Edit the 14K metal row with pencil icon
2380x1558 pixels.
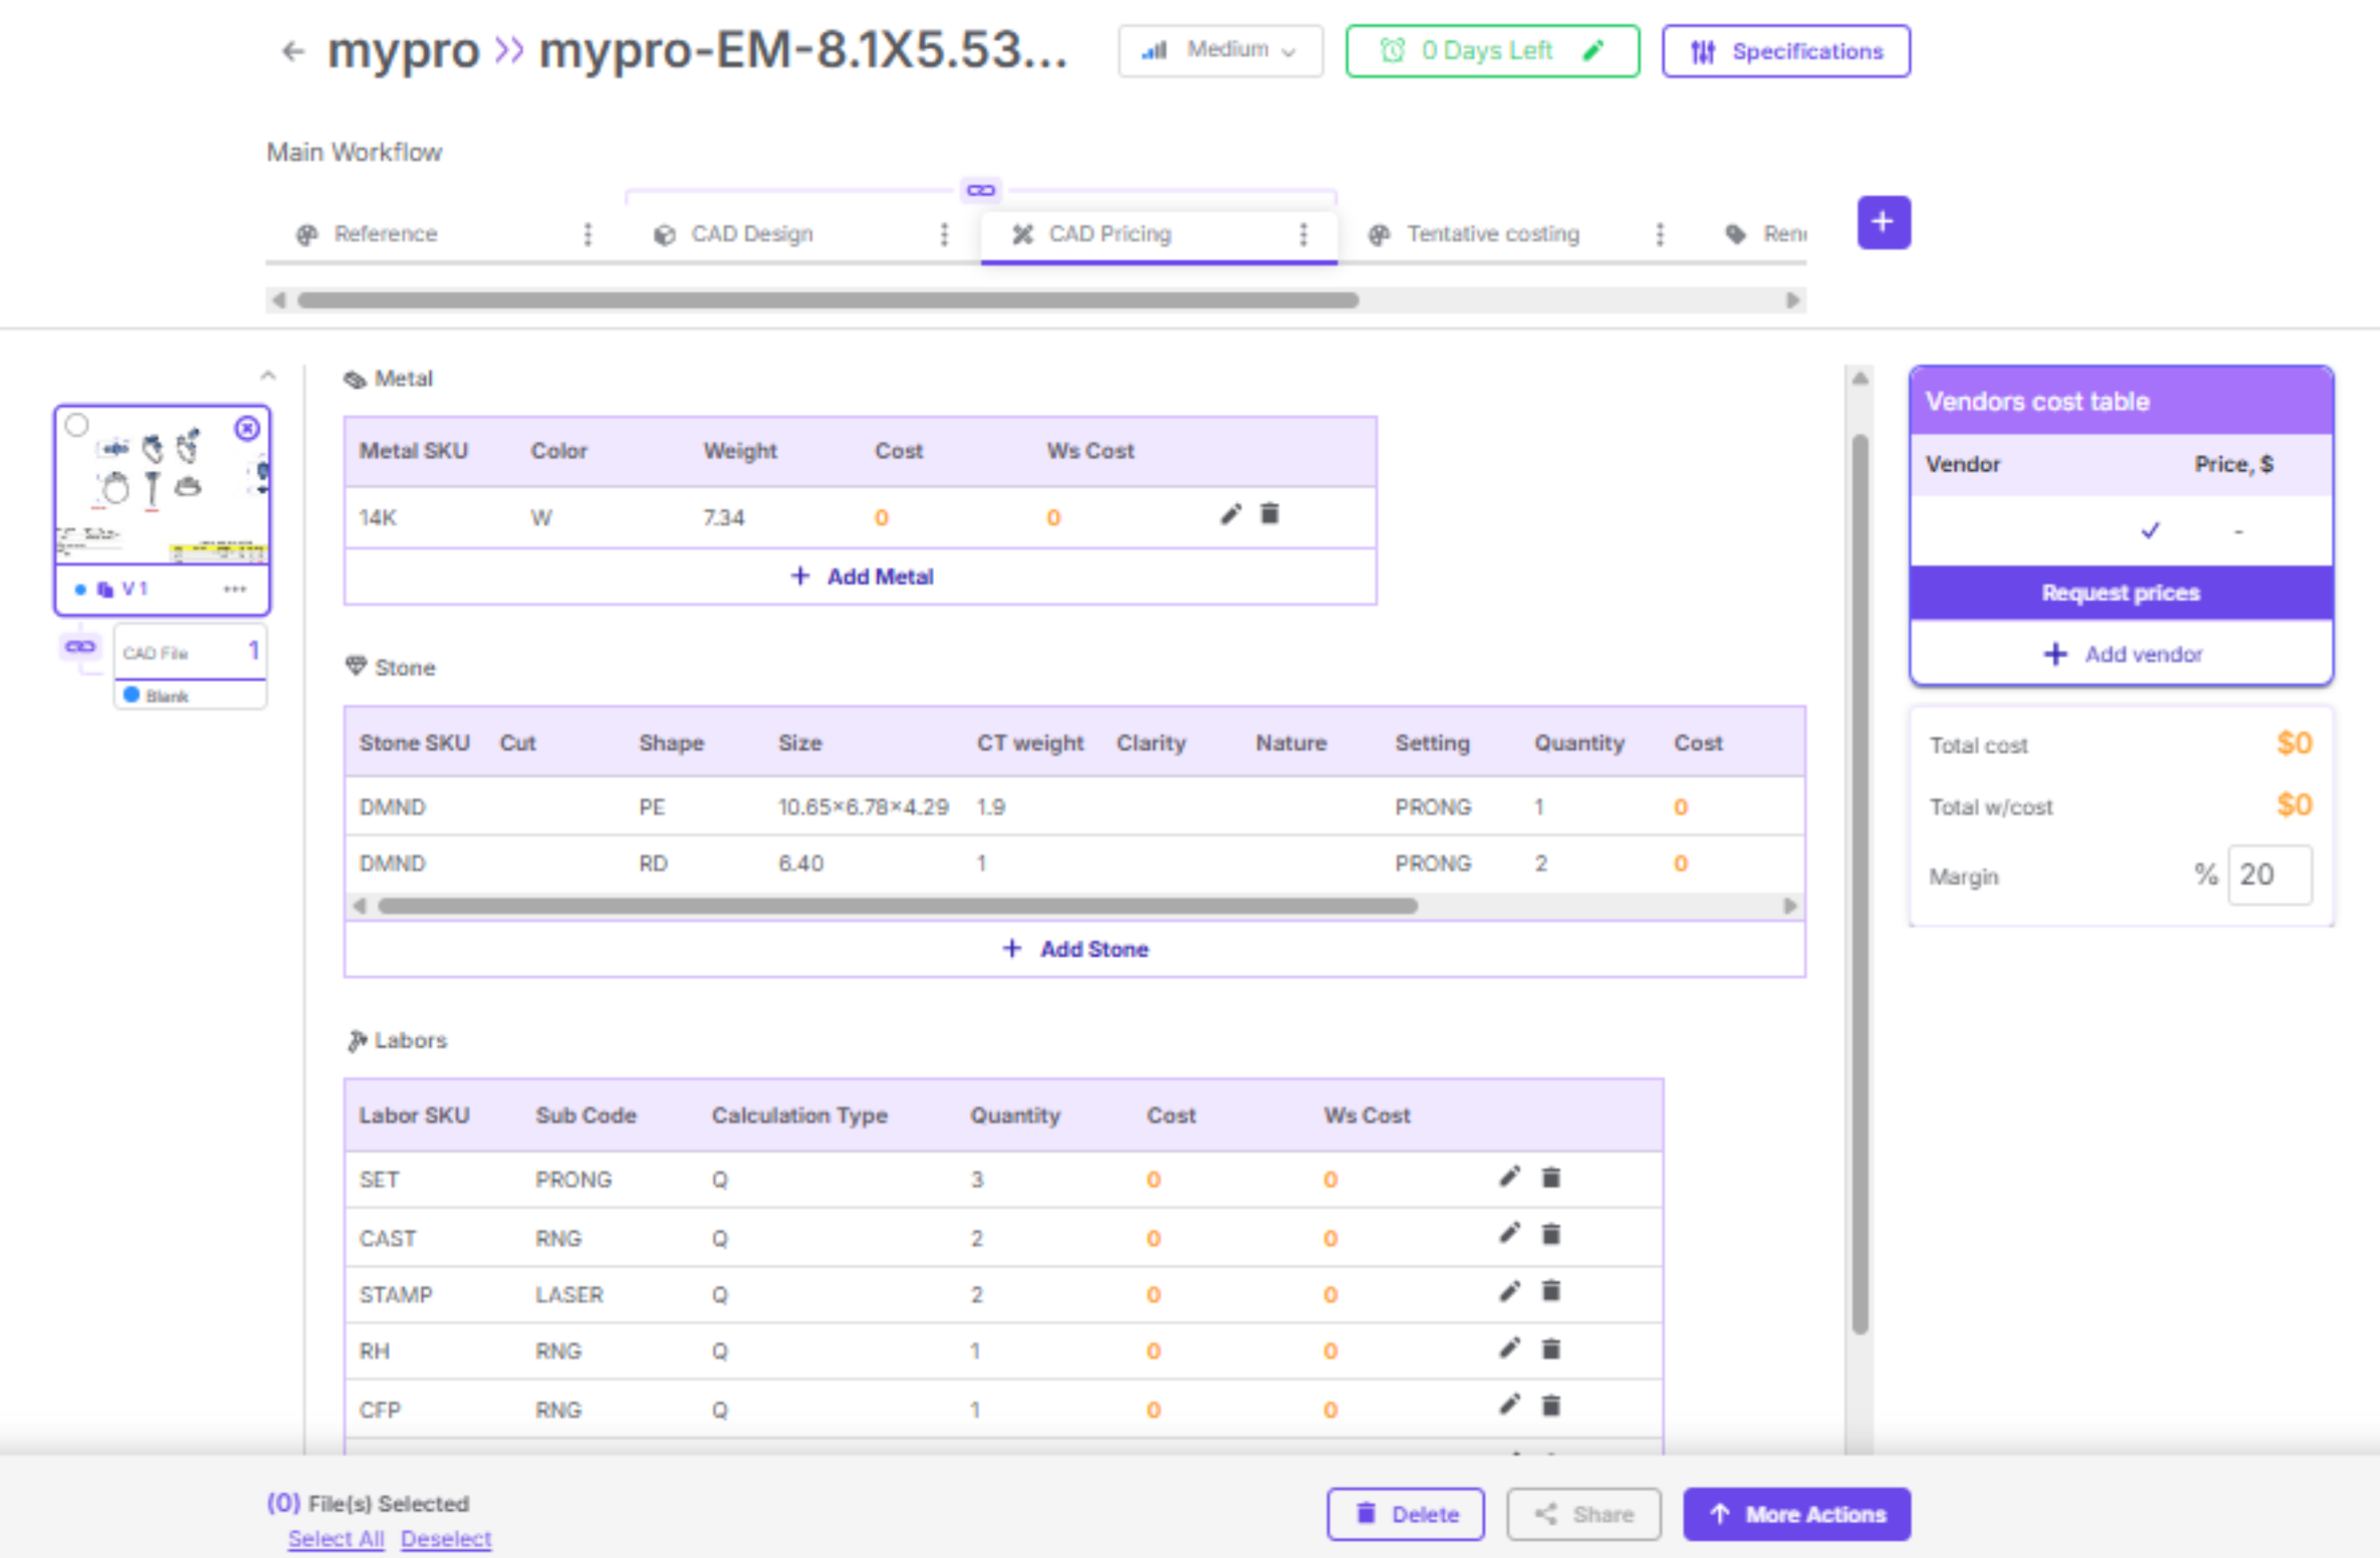click(1230, 514)
